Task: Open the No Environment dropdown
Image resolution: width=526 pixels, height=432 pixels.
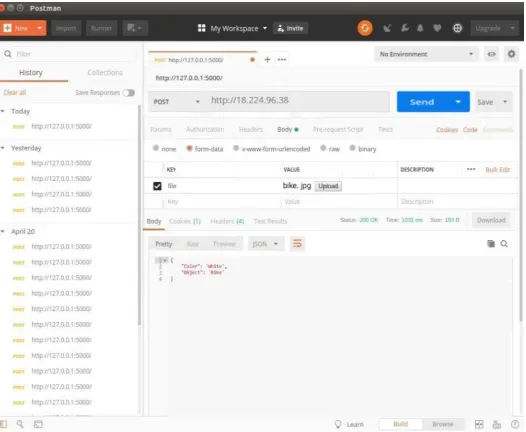Action: coord(426,54)
